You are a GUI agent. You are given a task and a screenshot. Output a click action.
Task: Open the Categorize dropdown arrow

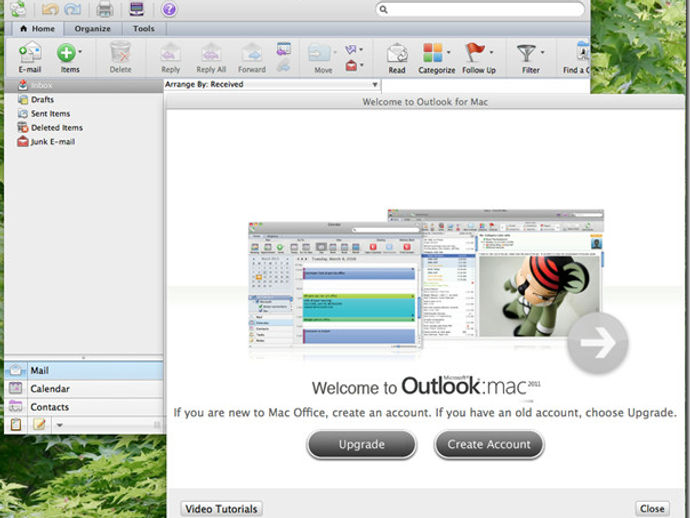coord(448,52)
